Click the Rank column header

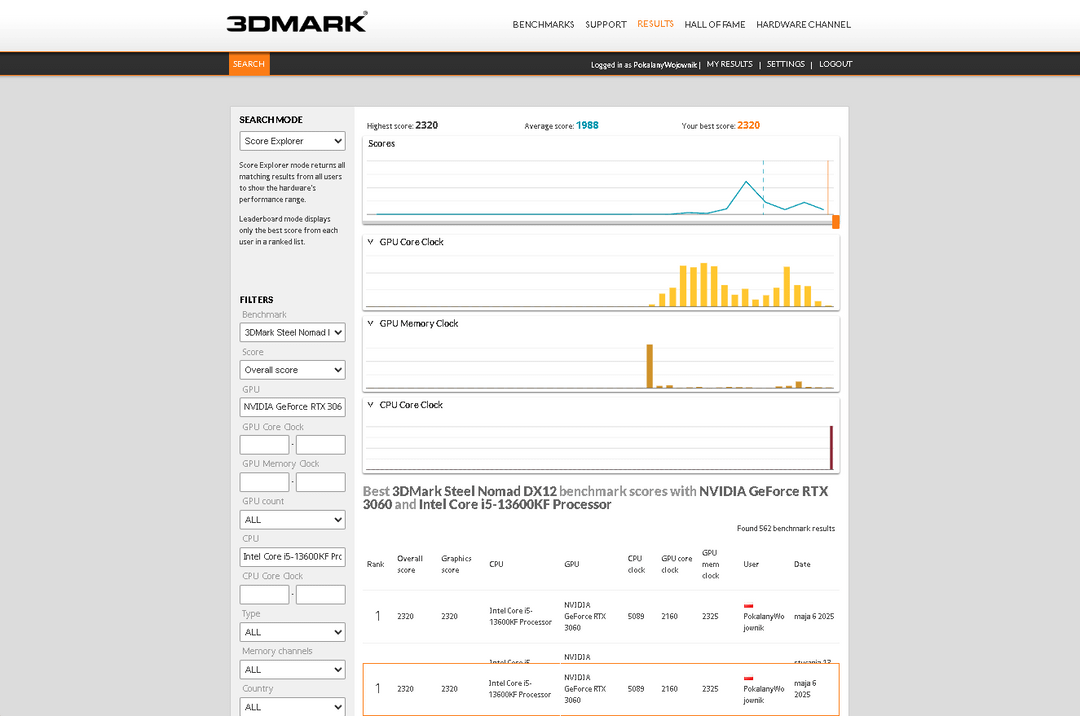pyautogui.click(x=375, y=565)
